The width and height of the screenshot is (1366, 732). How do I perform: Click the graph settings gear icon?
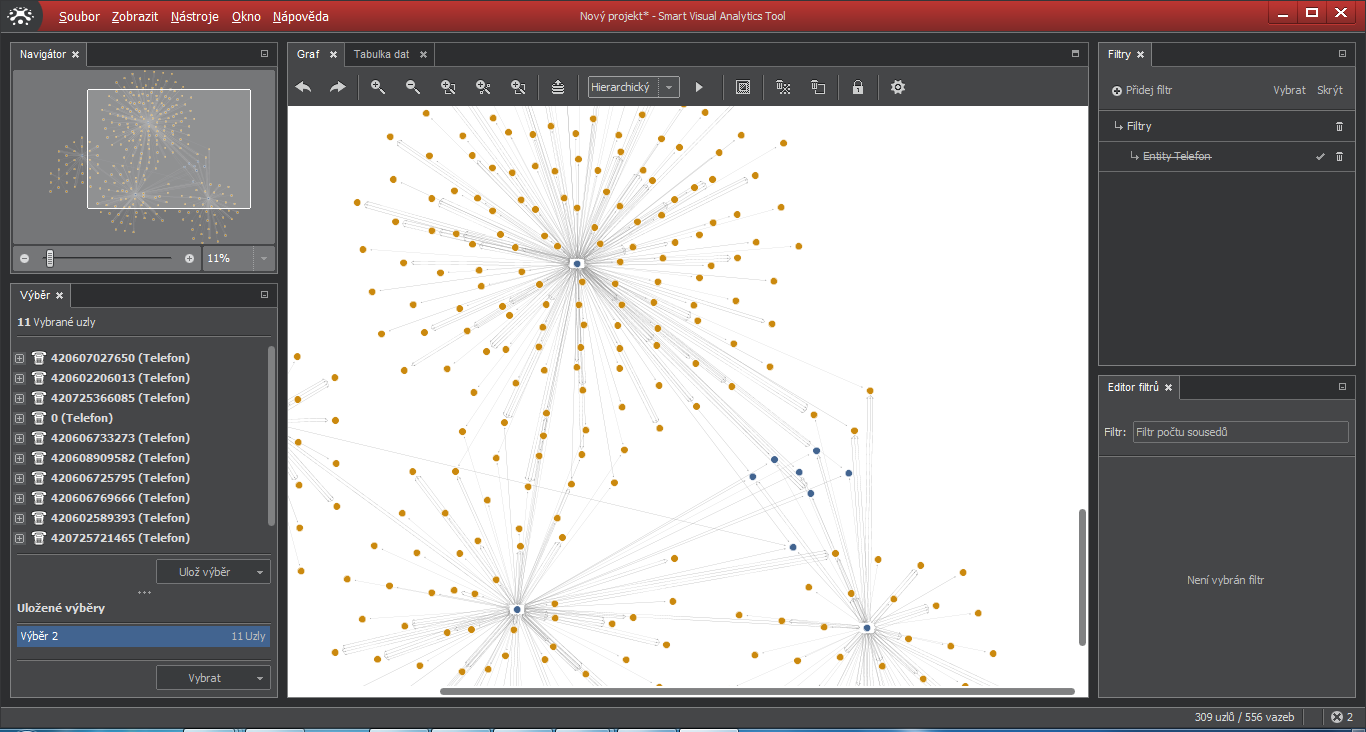[898, 88]
